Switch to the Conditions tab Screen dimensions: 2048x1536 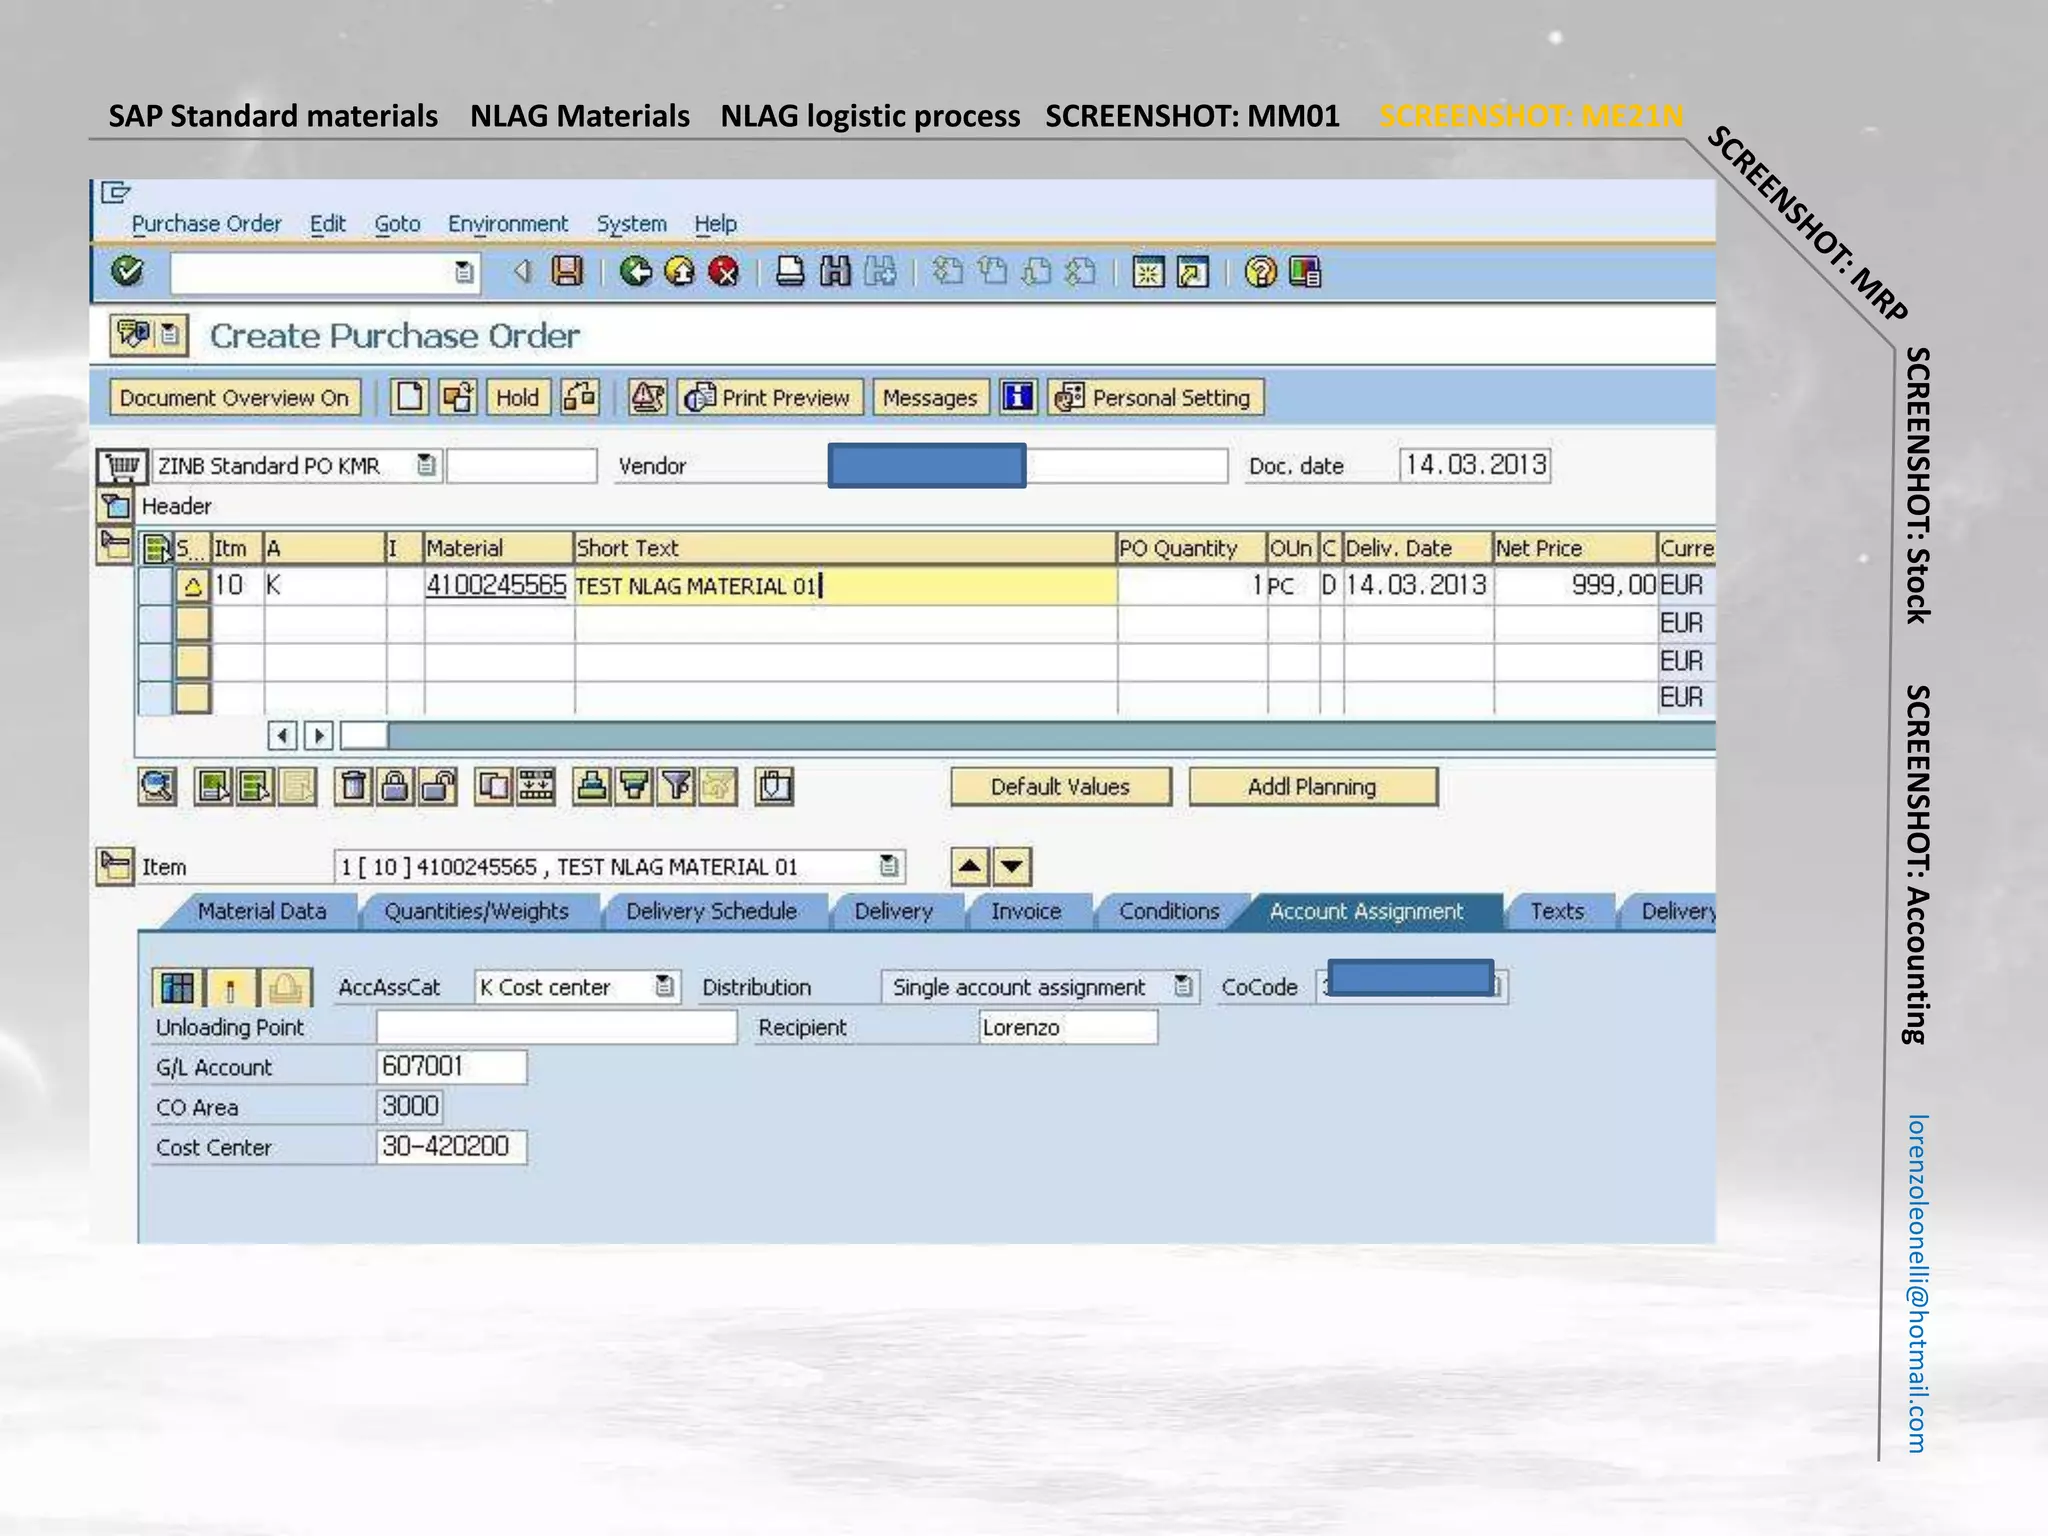[1169, 911]
